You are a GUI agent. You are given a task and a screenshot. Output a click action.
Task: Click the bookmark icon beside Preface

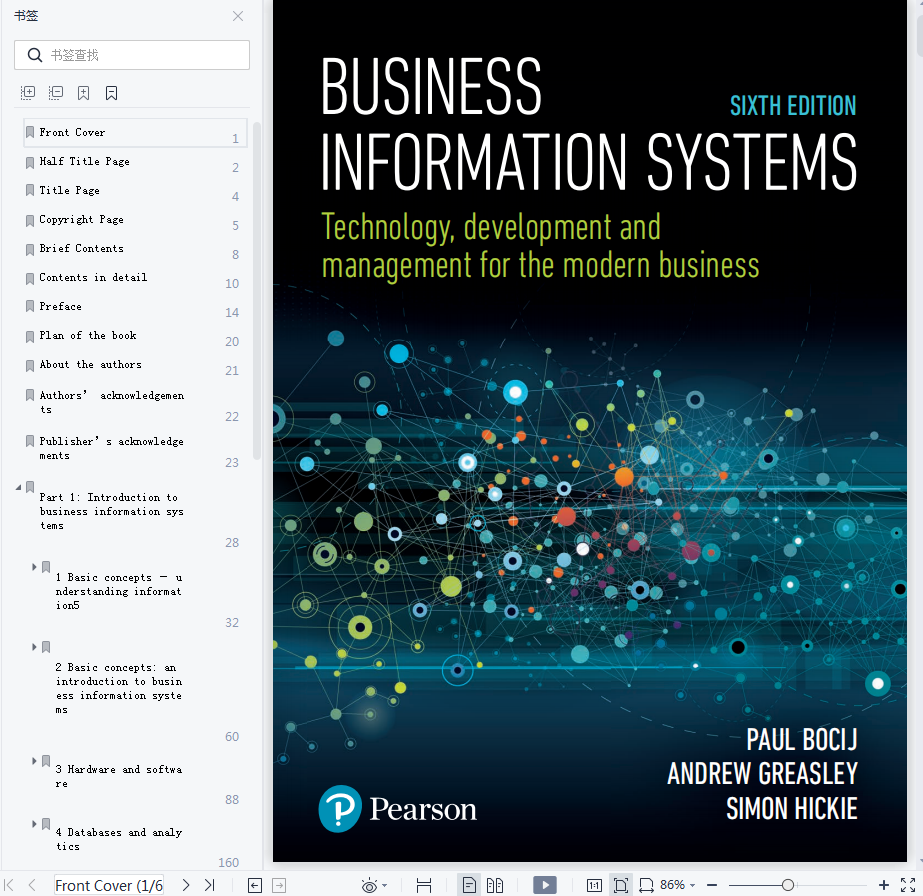tap(30, 306)
